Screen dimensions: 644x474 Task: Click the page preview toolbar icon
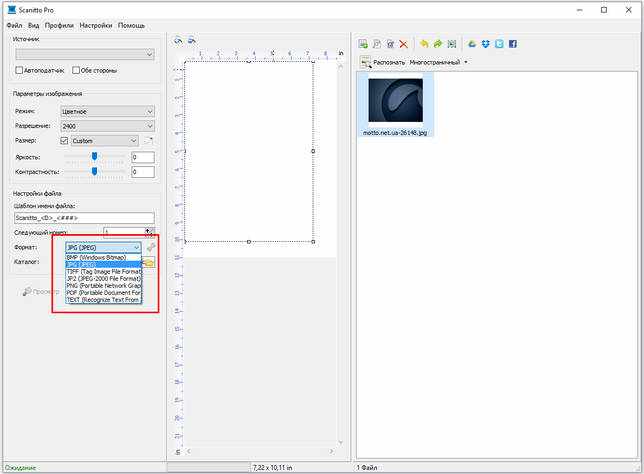[376, 44]
